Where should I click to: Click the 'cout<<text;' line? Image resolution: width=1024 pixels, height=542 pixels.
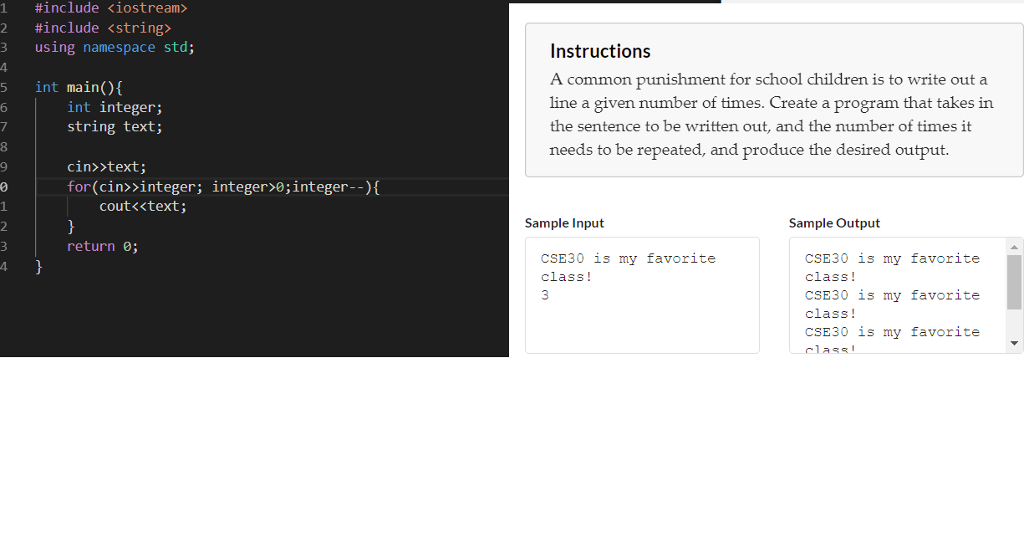pyautogui.click(x=142, y=206)
